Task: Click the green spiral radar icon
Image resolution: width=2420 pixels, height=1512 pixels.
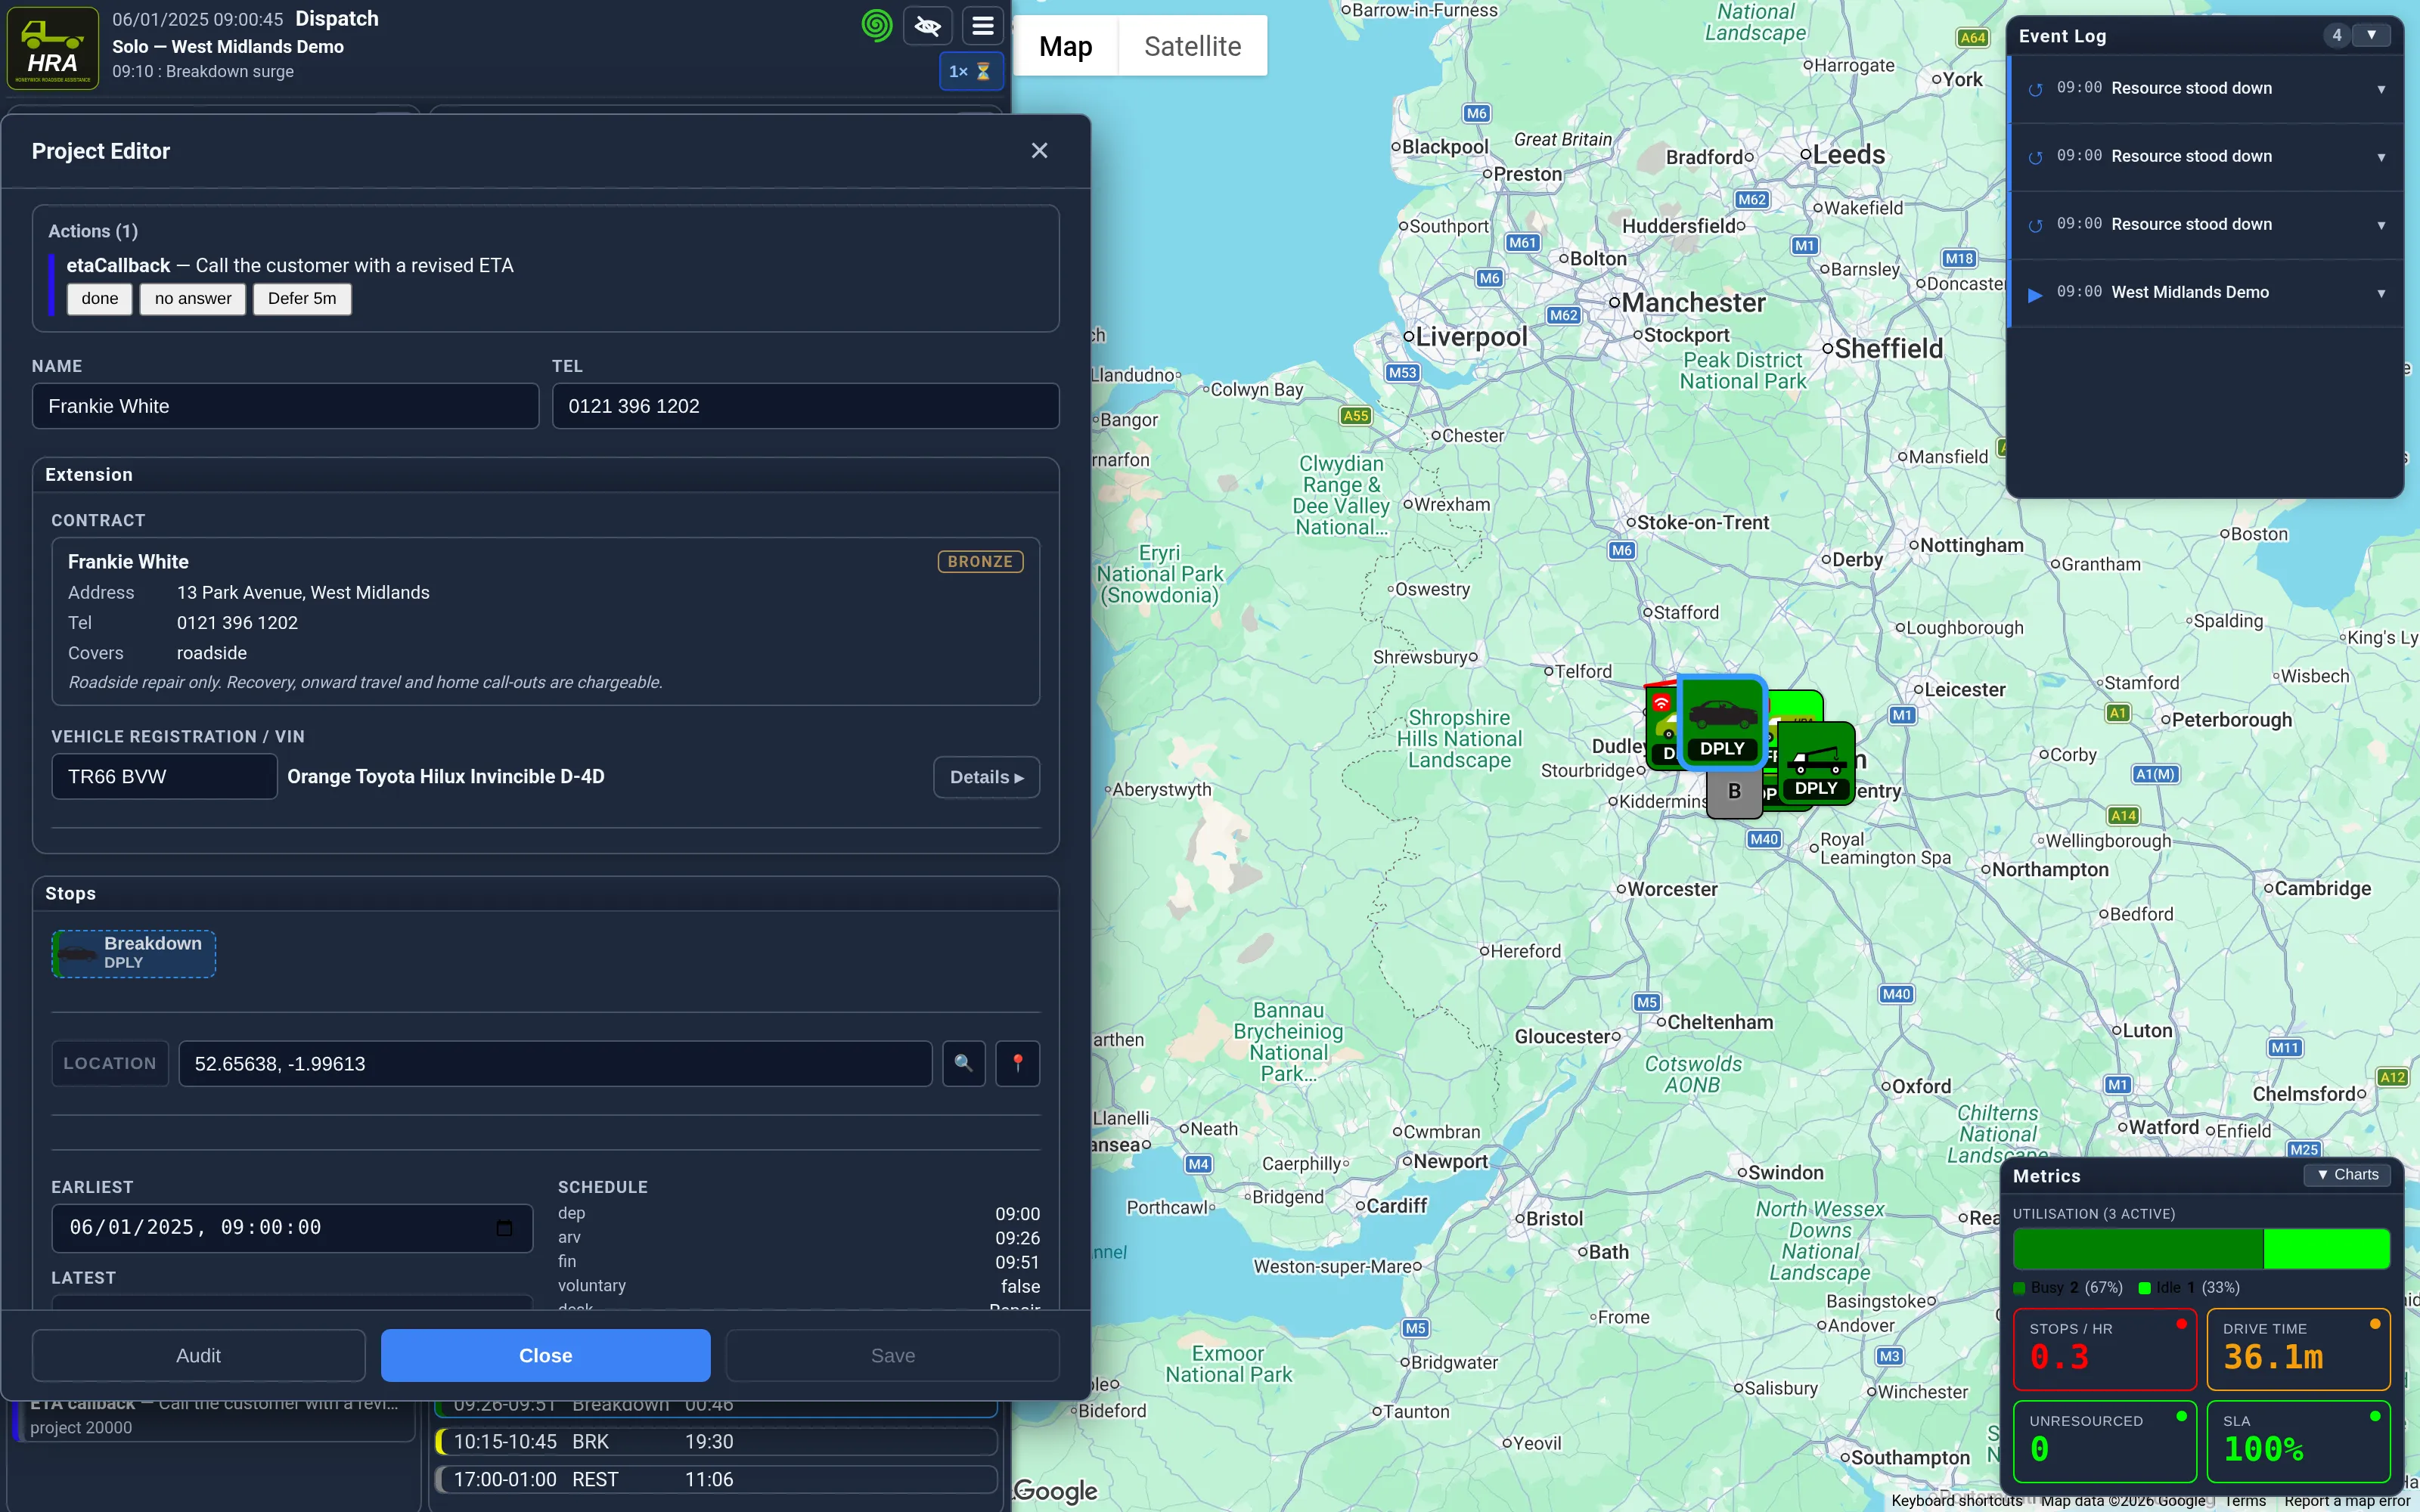Action: pos(876,26)
